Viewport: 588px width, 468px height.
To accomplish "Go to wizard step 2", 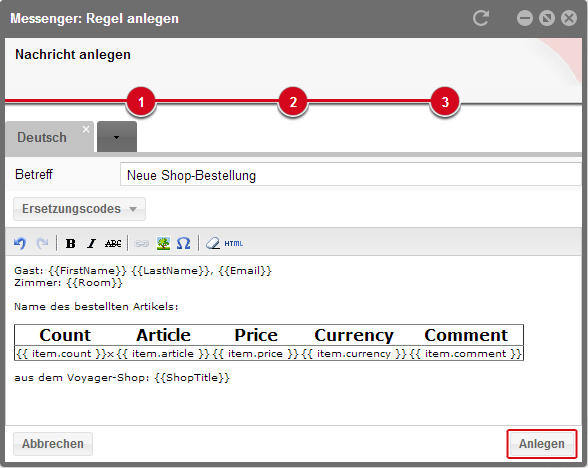I will point(293,102).
